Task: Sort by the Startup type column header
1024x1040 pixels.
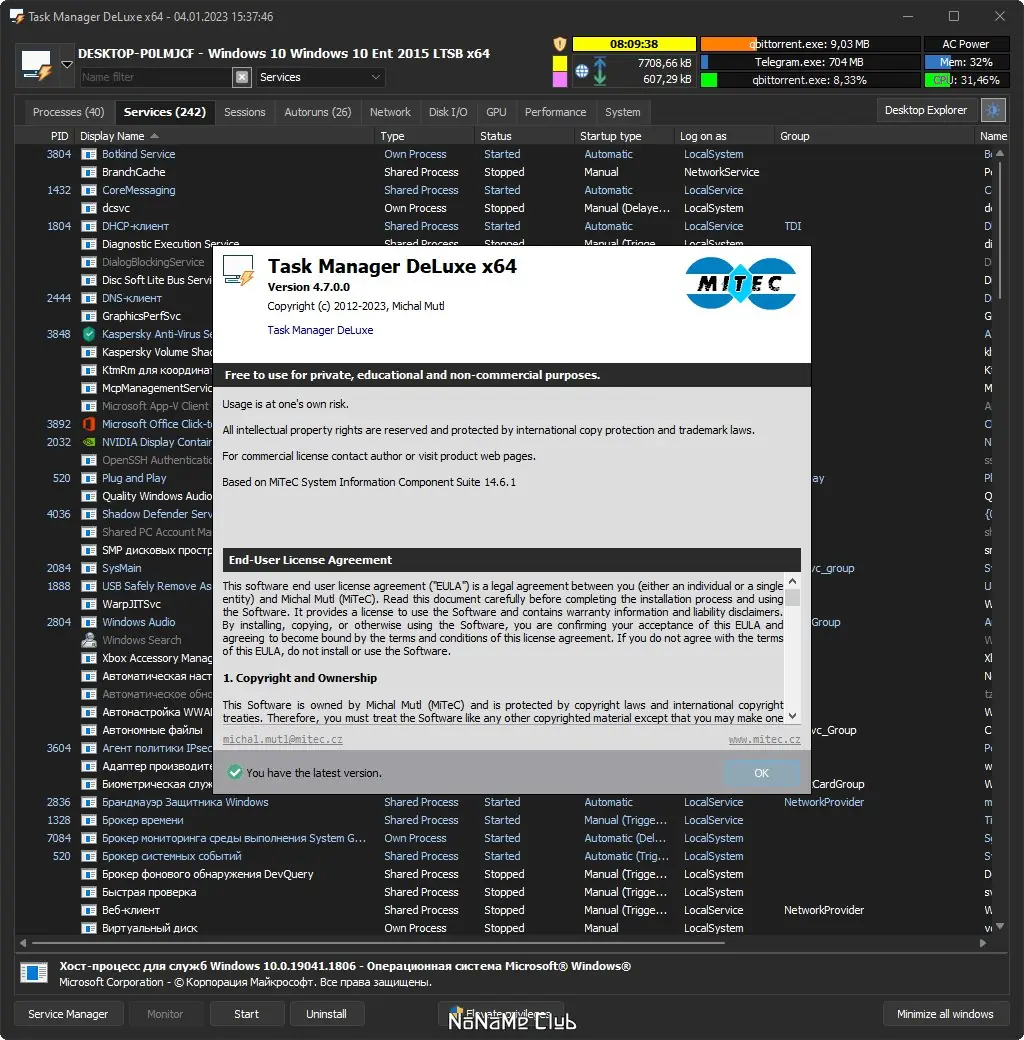Action: 625,136
